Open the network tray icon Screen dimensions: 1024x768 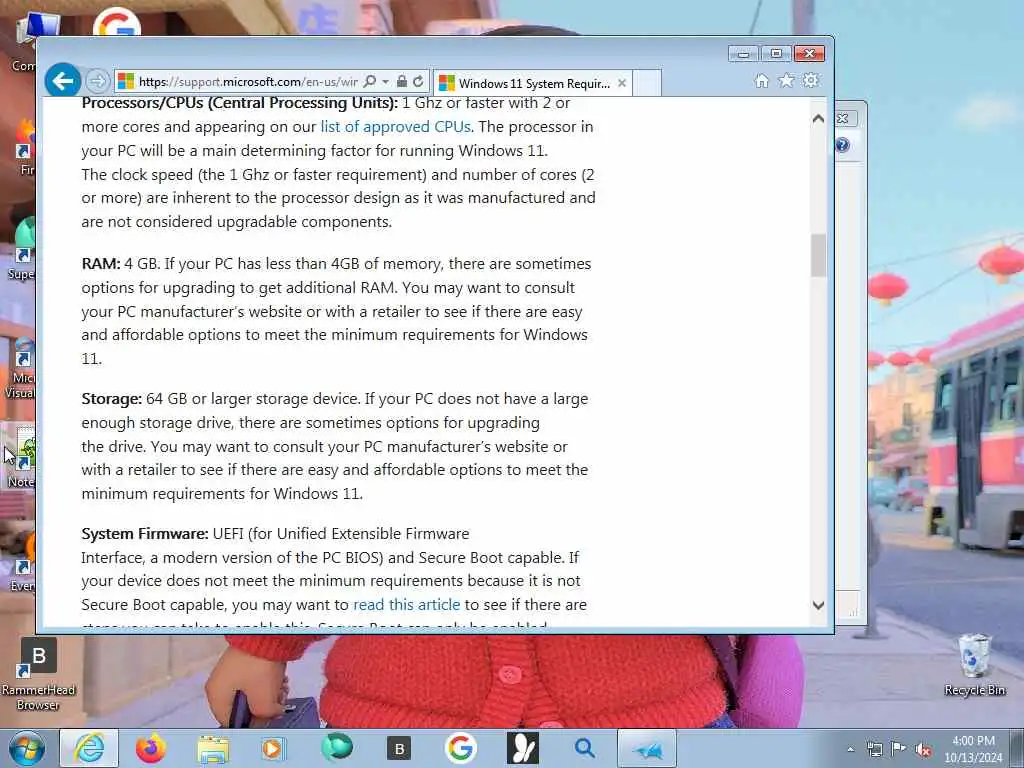point(874,750)
